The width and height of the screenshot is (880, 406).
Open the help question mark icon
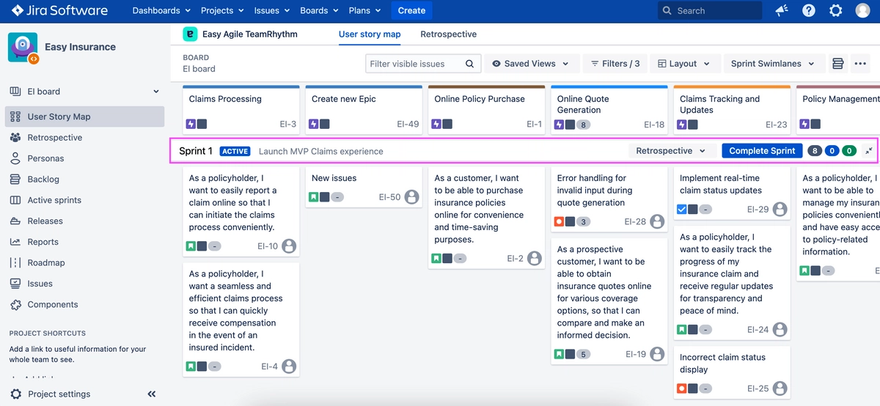coord(809,11)
